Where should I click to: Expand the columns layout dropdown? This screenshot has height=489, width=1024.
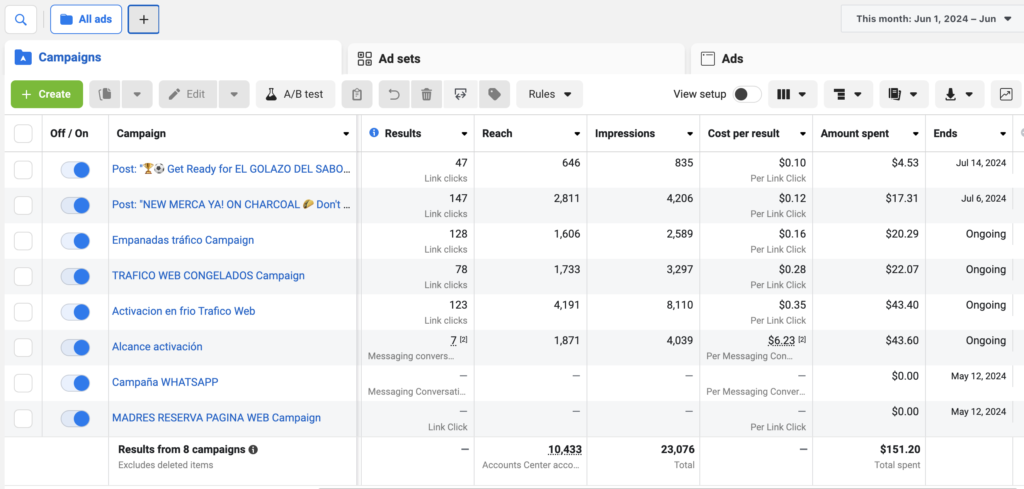coord(792,94)
